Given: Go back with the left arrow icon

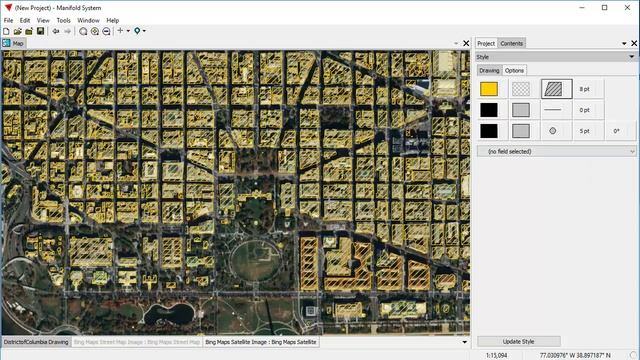Looking at the screenshot, I should tap(56, 31).
